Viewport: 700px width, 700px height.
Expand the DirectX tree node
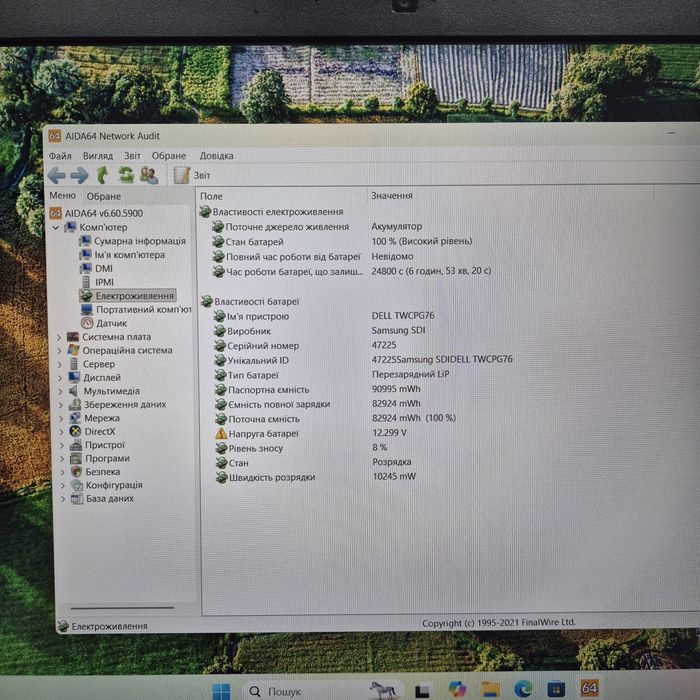(62, 432)
